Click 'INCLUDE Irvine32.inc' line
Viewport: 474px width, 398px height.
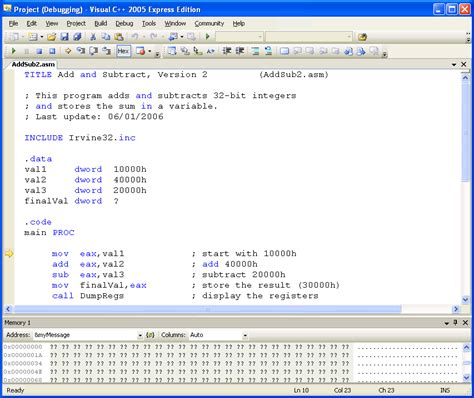click(x=80, y=138)
